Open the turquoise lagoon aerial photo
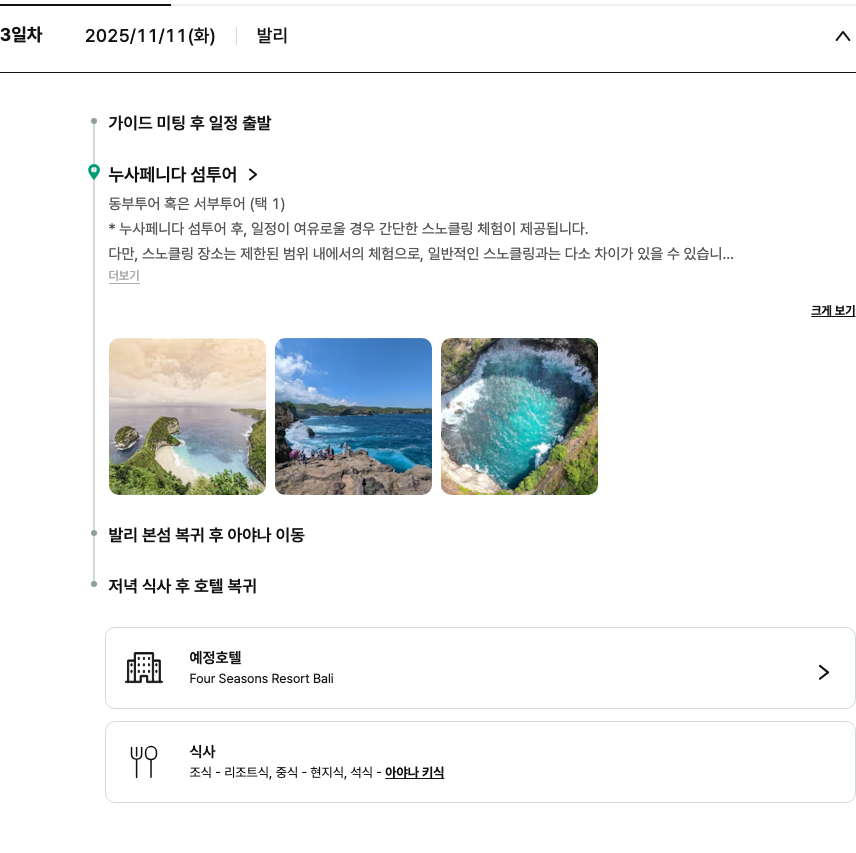Viewport: 856px width, 853px height. (519, 416)
